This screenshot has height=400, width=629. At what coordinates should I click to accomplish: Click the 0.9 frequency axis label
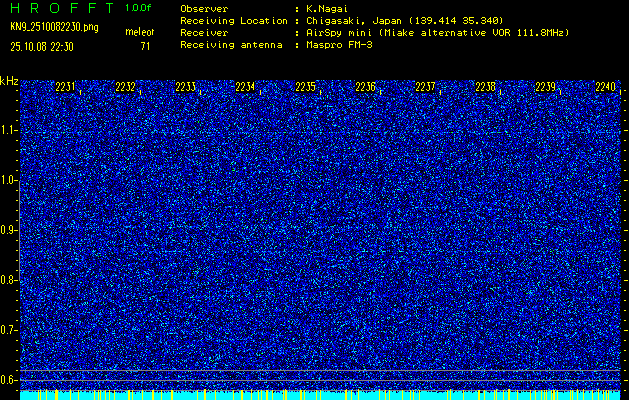[9, 230]
